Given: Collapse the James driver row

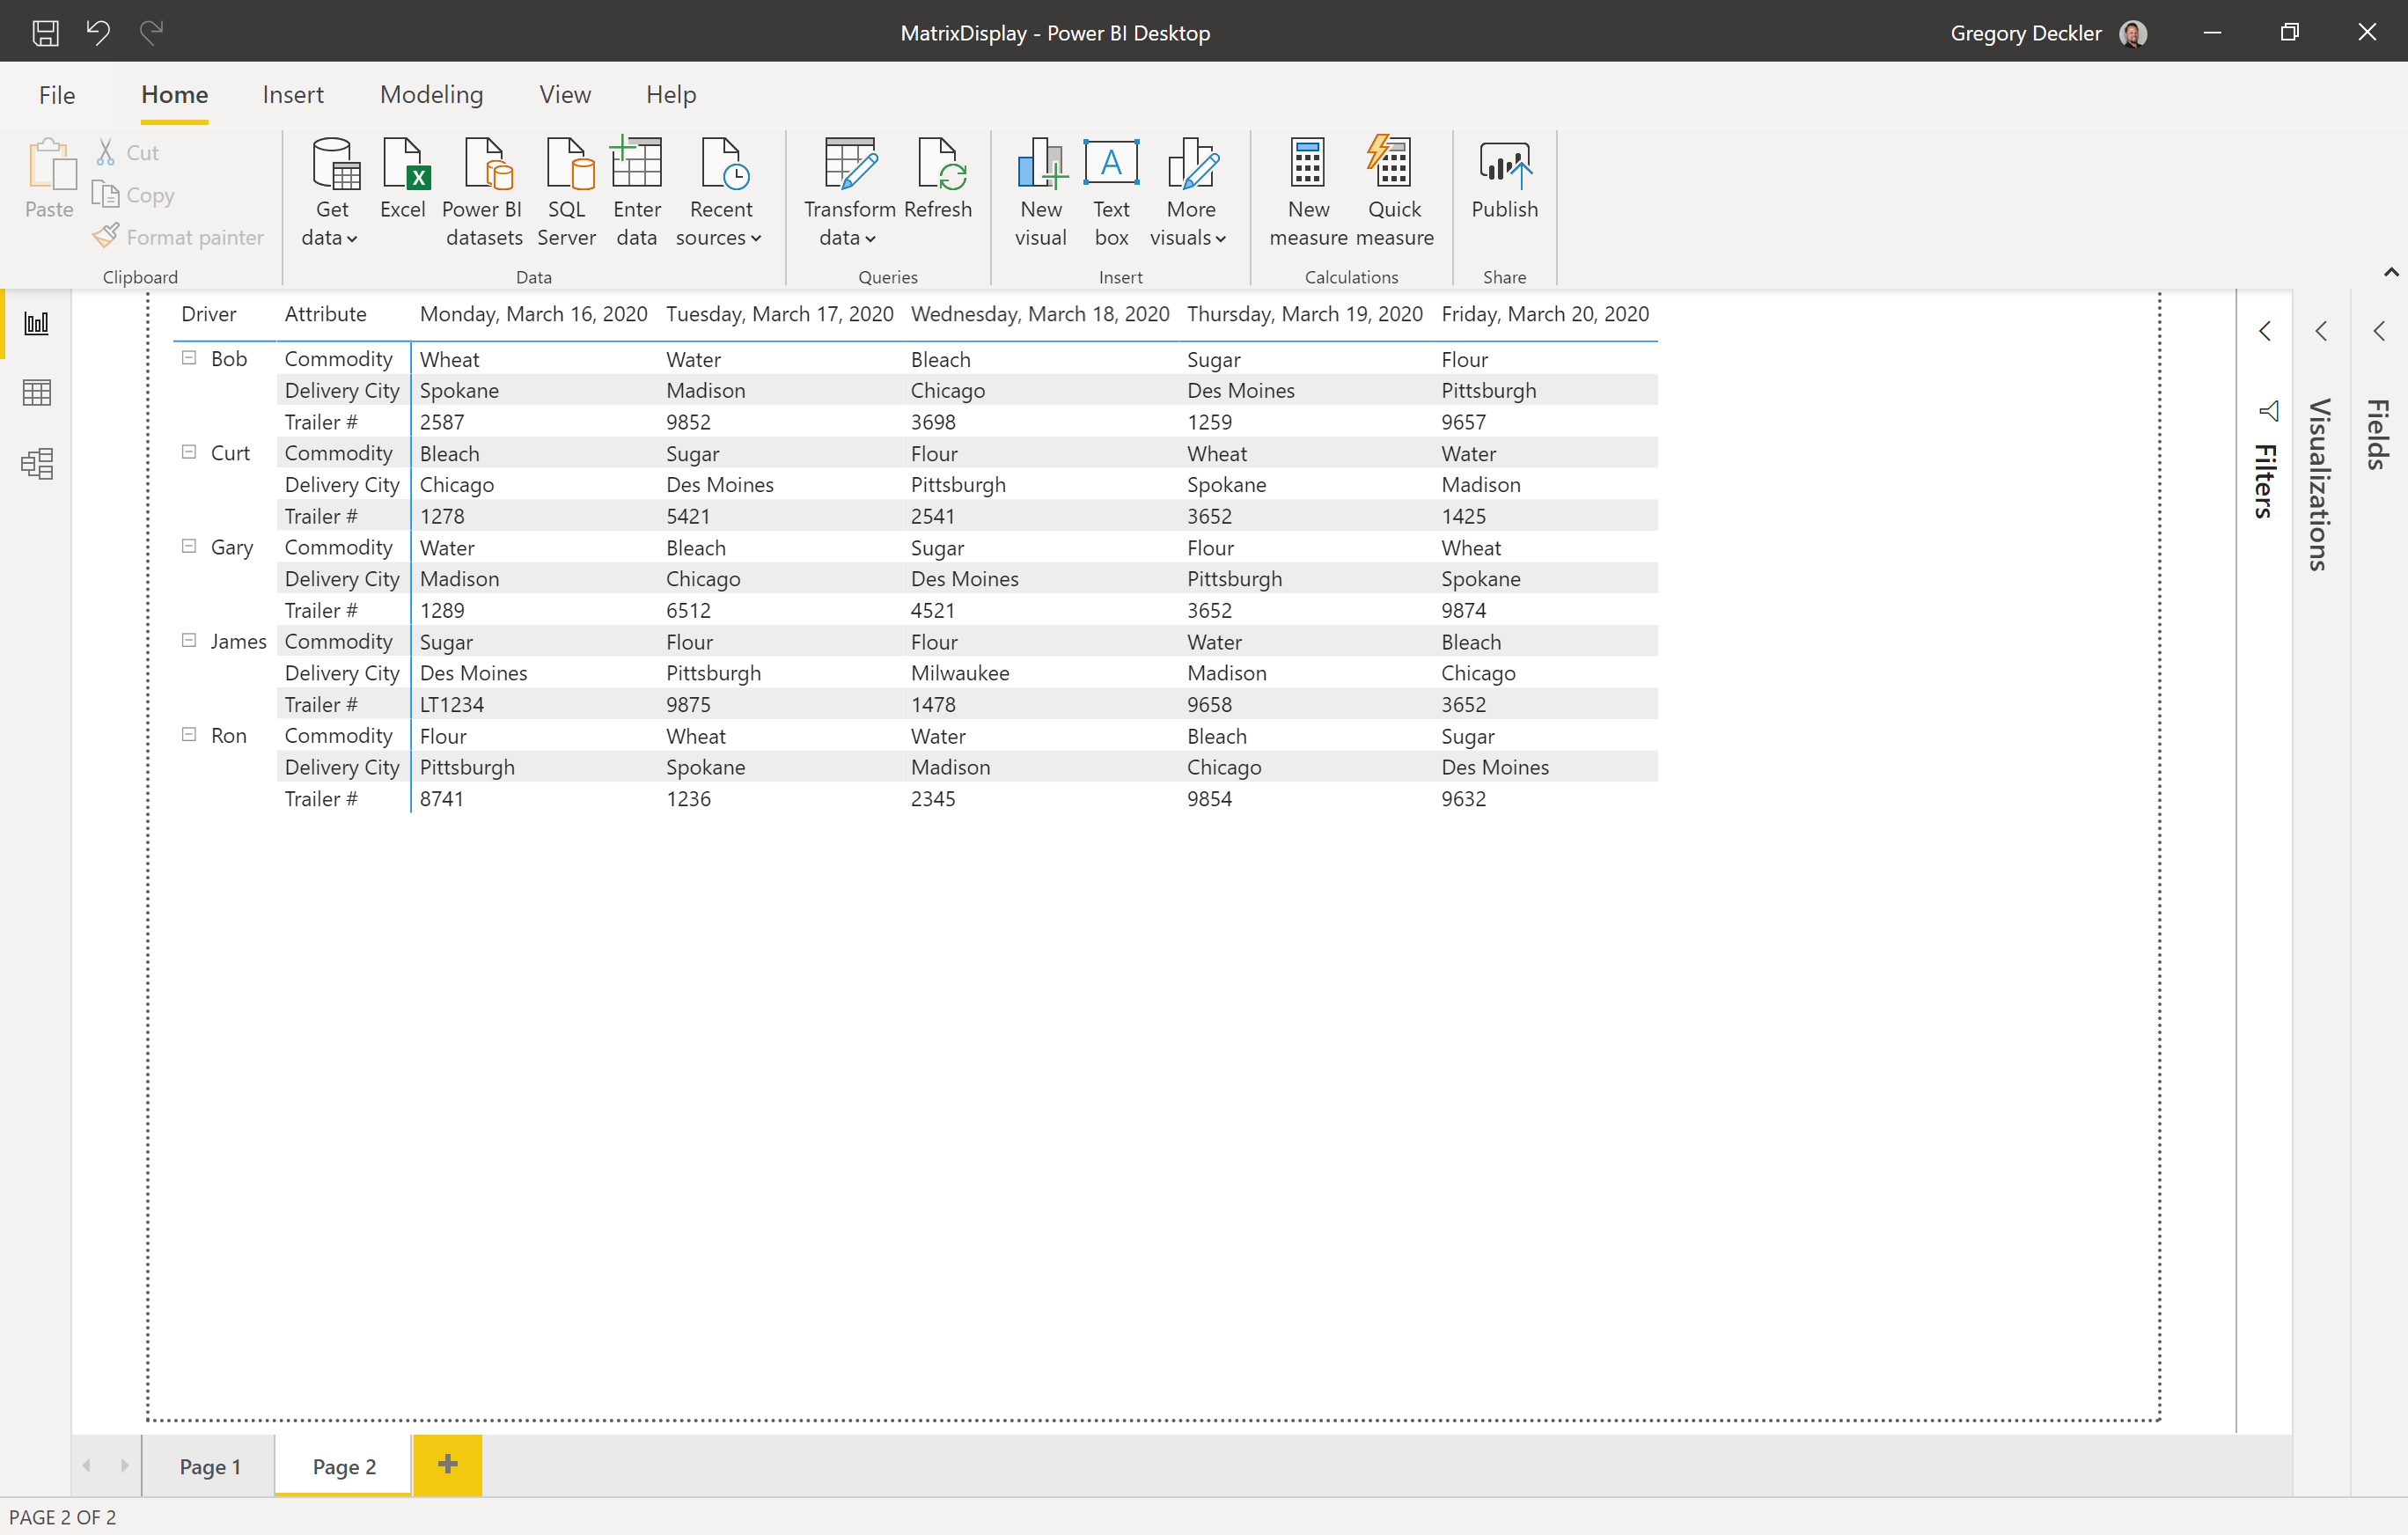Looking at the screenshot, I should tap(189, 640).
